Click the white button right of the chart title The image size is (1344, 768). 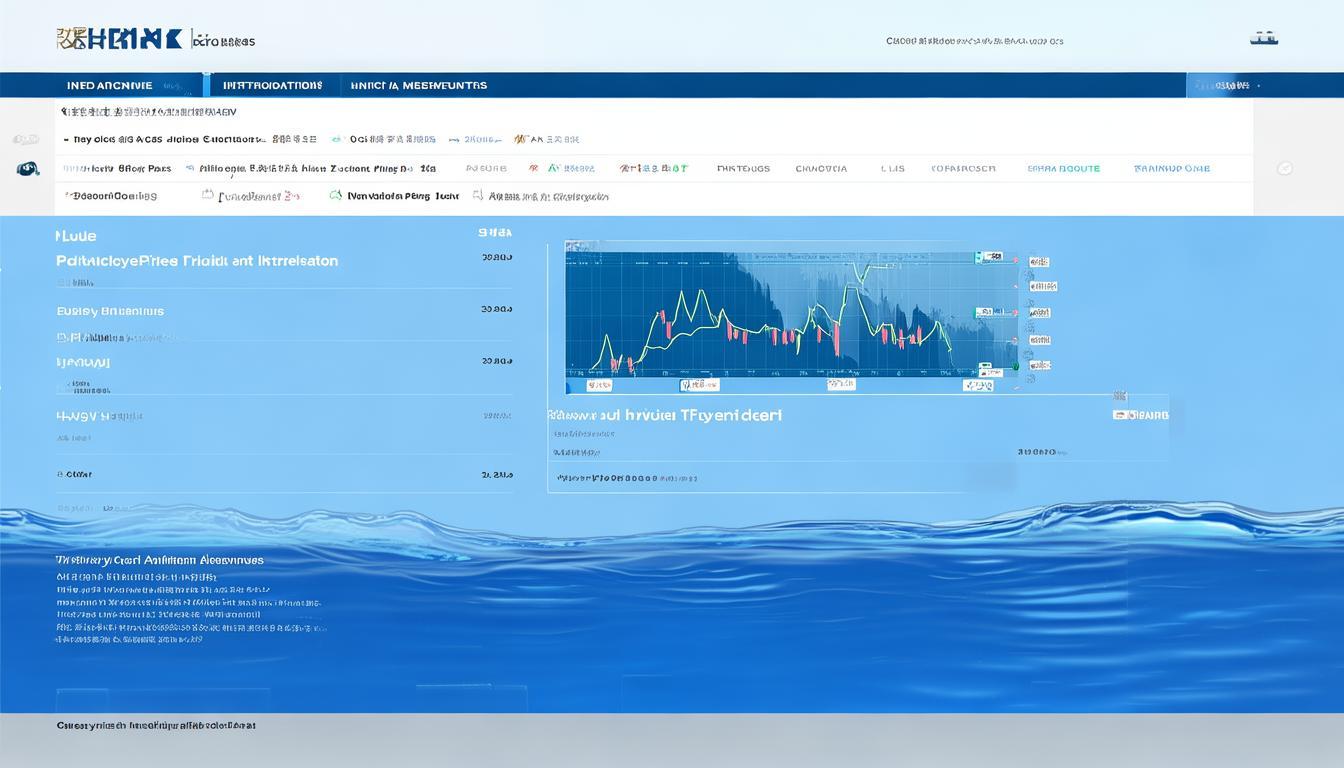click(x=1140, y=414)
